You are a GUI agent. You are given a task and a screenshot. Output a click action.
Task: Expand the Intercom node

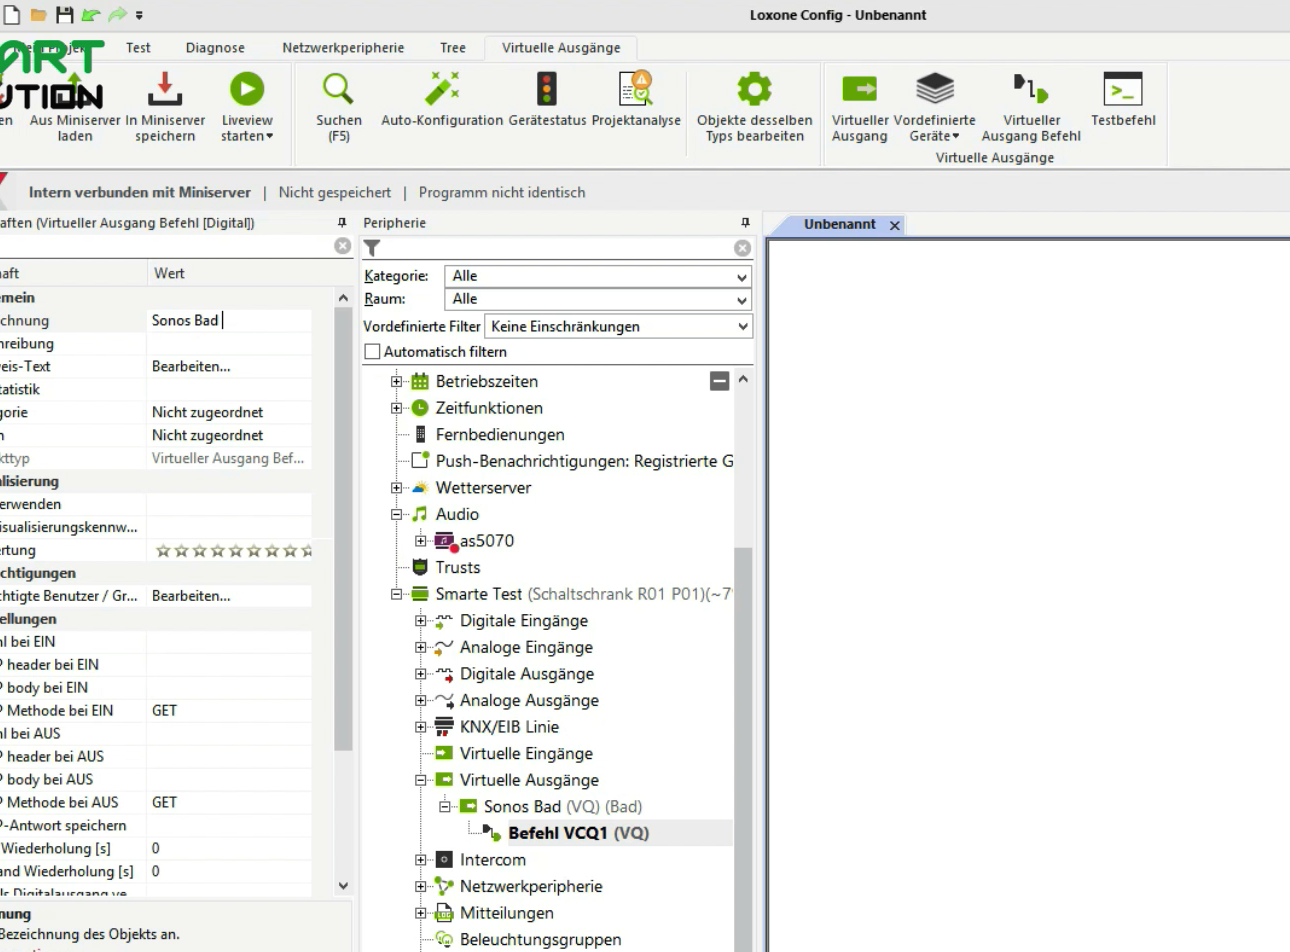coord(421,860)
